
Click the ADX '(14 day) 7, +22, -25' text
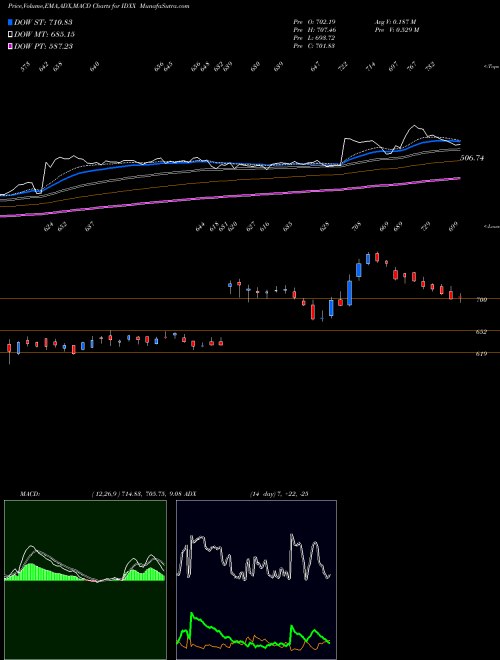click(279, 494)
